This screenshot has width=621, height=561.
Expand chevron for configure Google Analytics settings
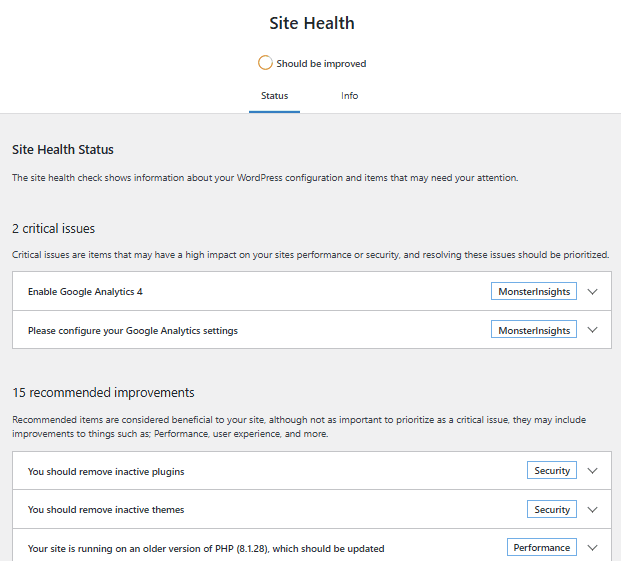pos(593,330)
